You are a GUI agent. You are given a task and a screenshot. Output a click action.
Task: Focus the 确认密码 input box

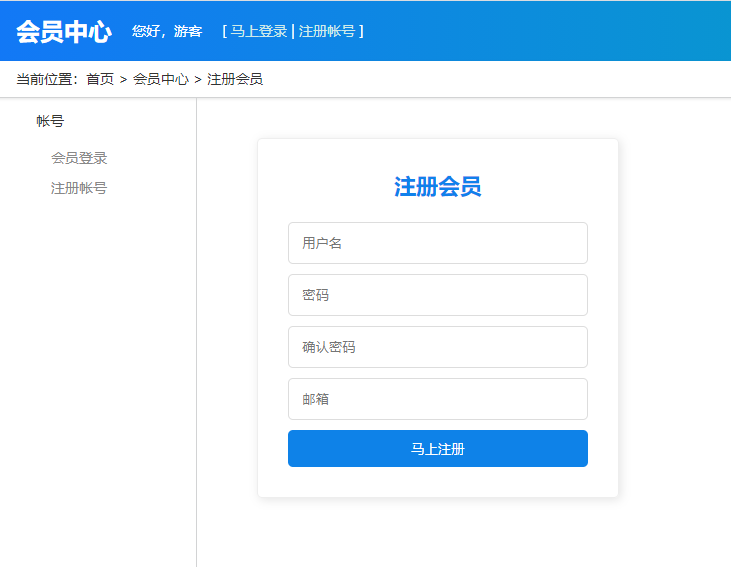(x=437, y=347)
